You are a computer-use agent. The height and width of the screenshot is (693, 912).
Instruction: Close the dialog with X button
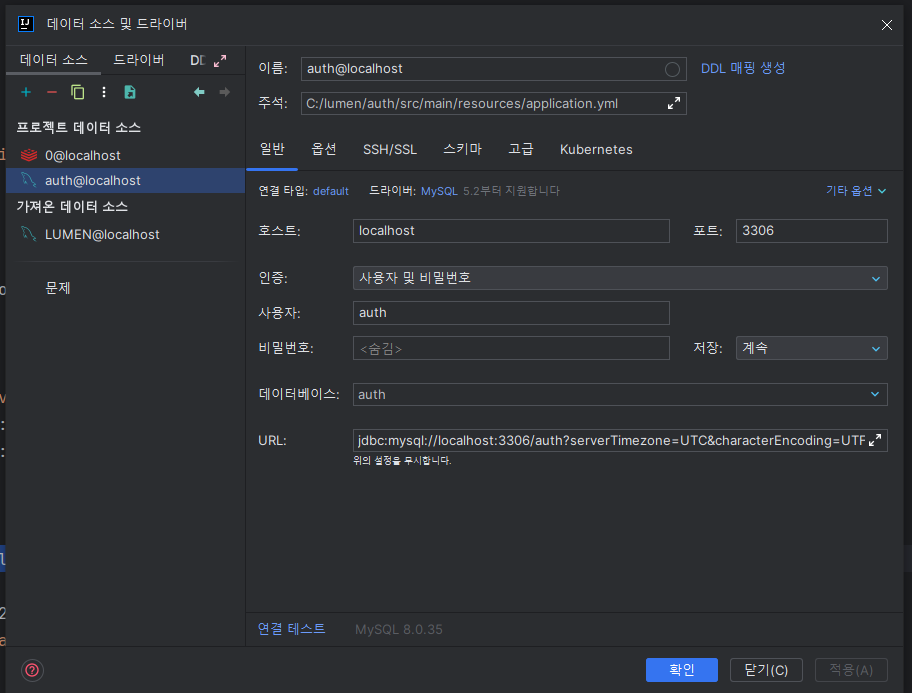coord(886,25)
